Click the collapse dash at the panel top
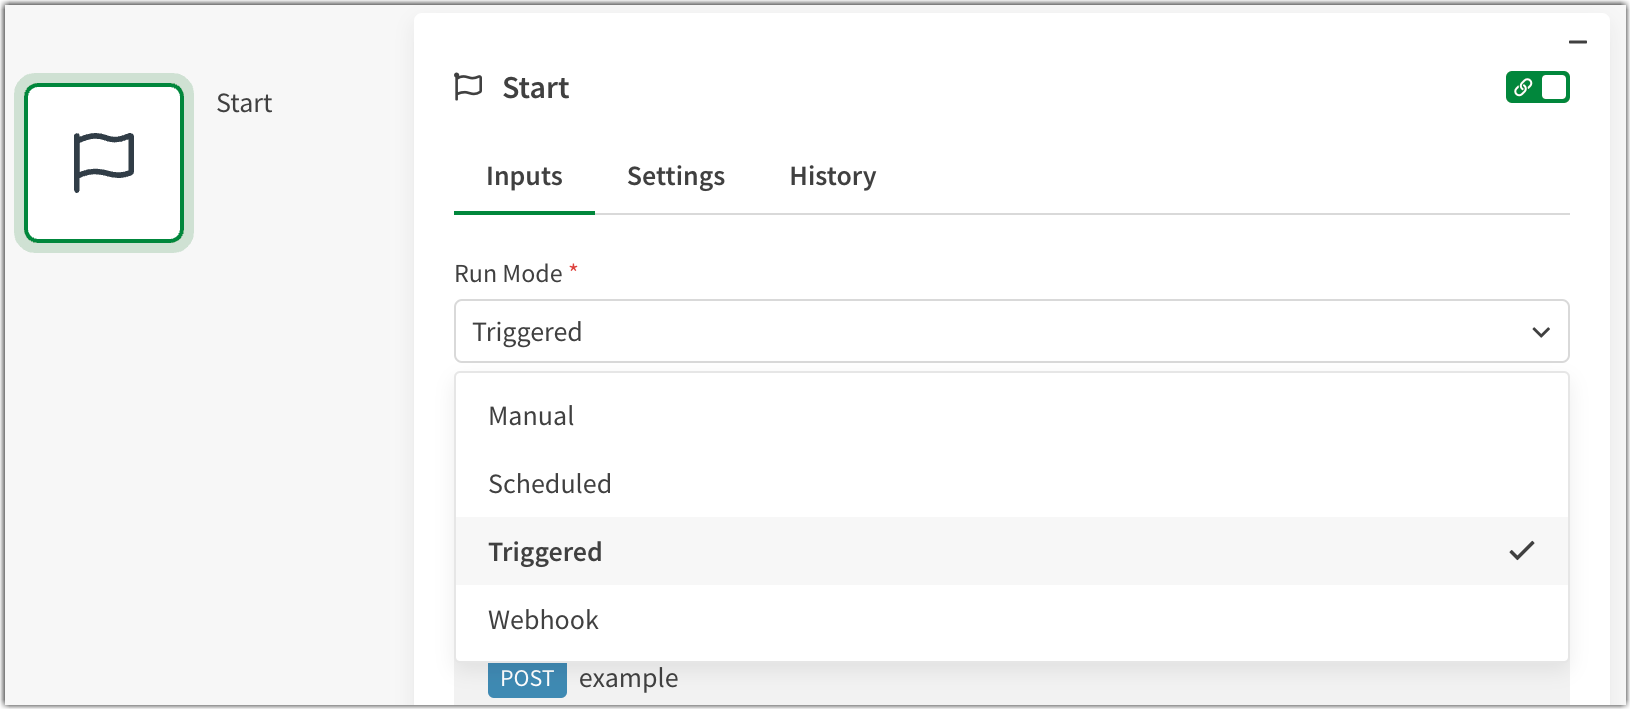This screenshot has width=1631, height=710. pyautogui.click(x=1579, y=42)
